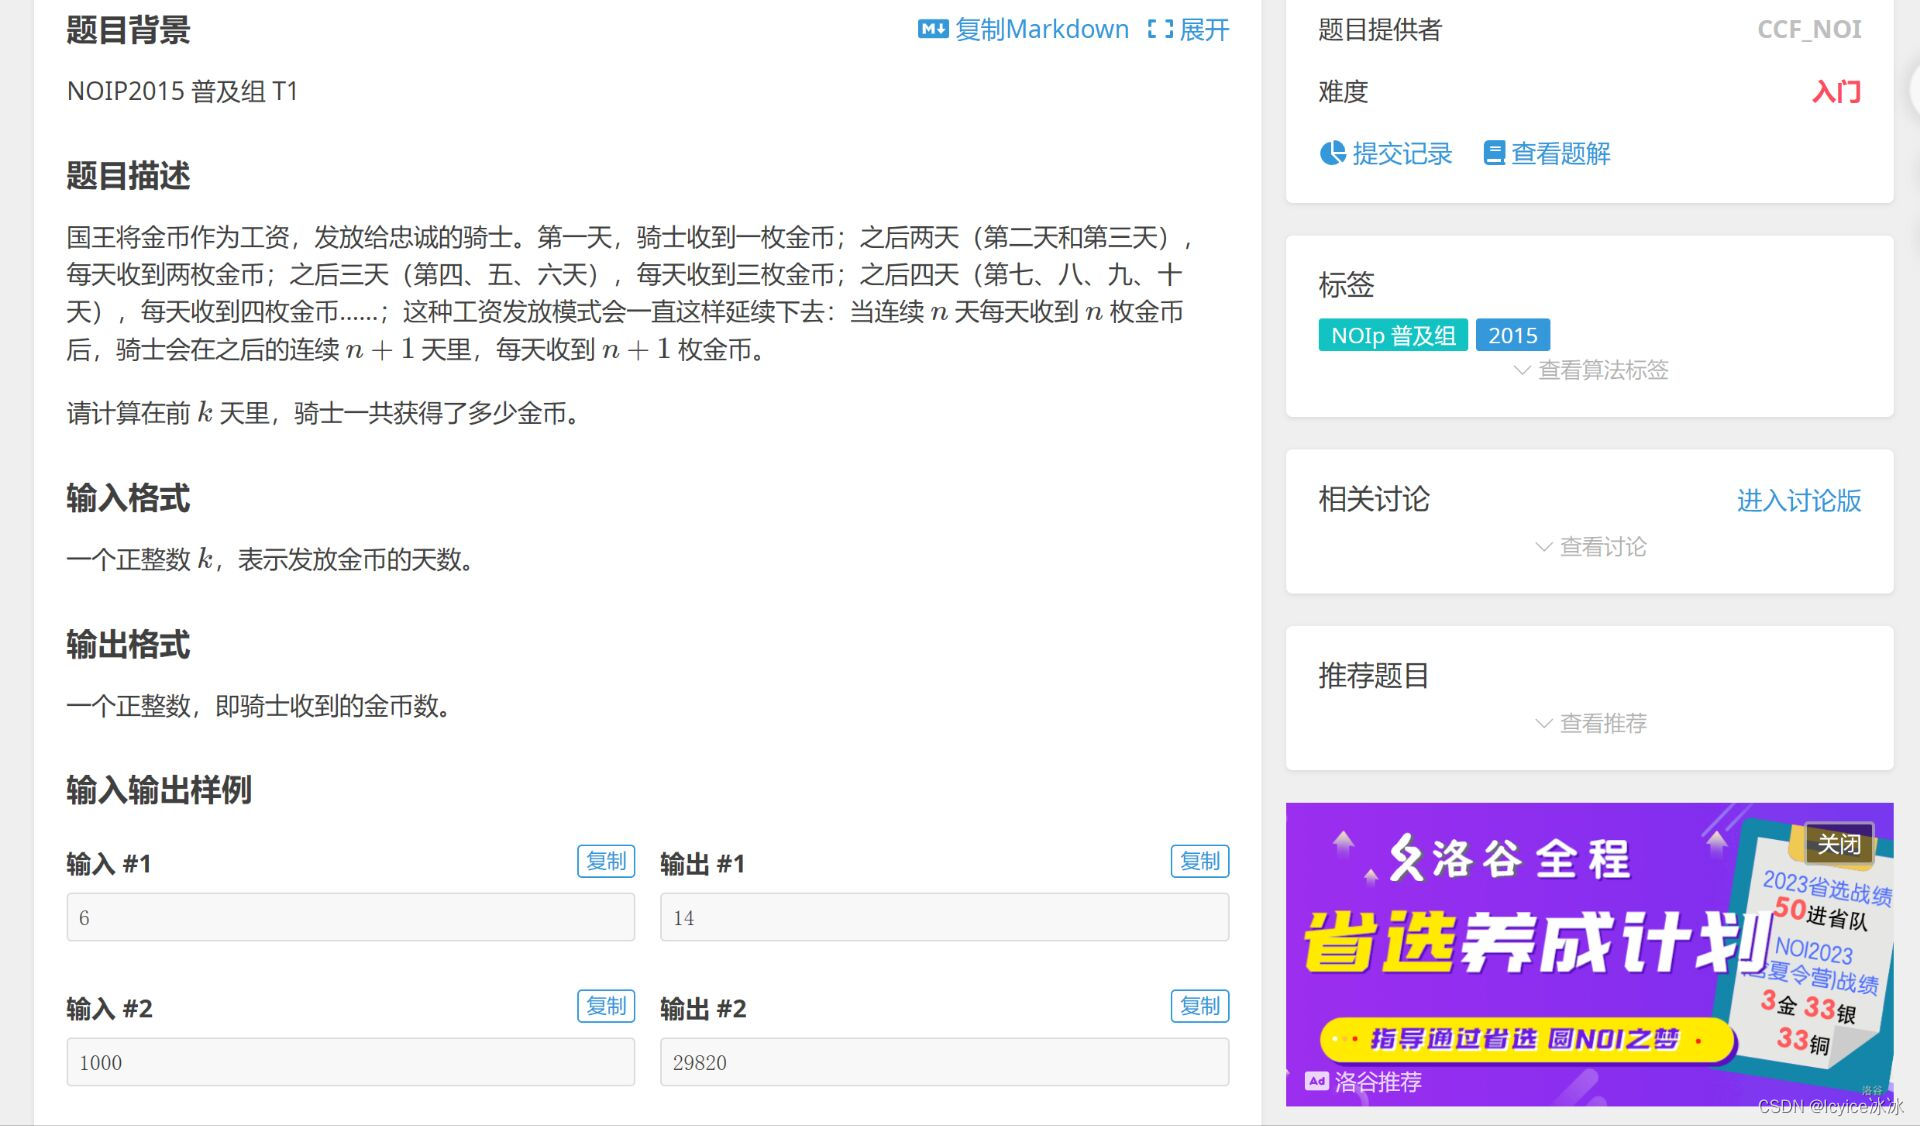Screen dimensions: 1920x1126
Task: Copy sample input #1
Action: pyautogui.click(x=605, y=861)
